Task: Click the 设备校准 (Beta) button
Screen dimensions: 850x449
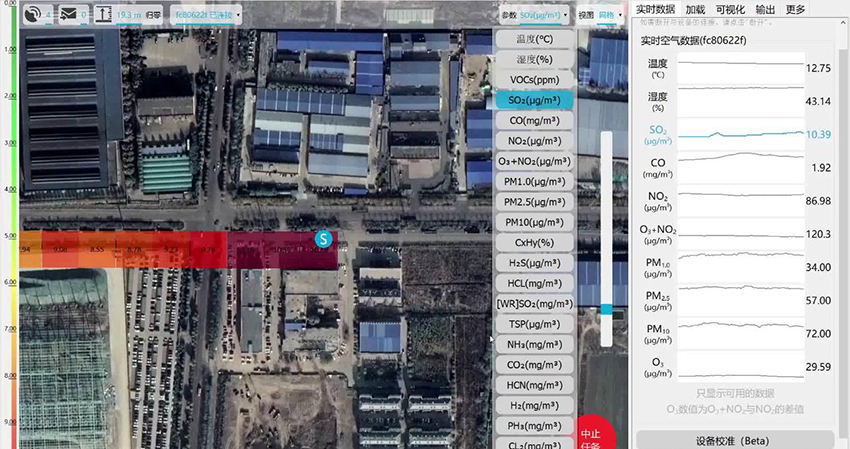Action: [735, 440]
